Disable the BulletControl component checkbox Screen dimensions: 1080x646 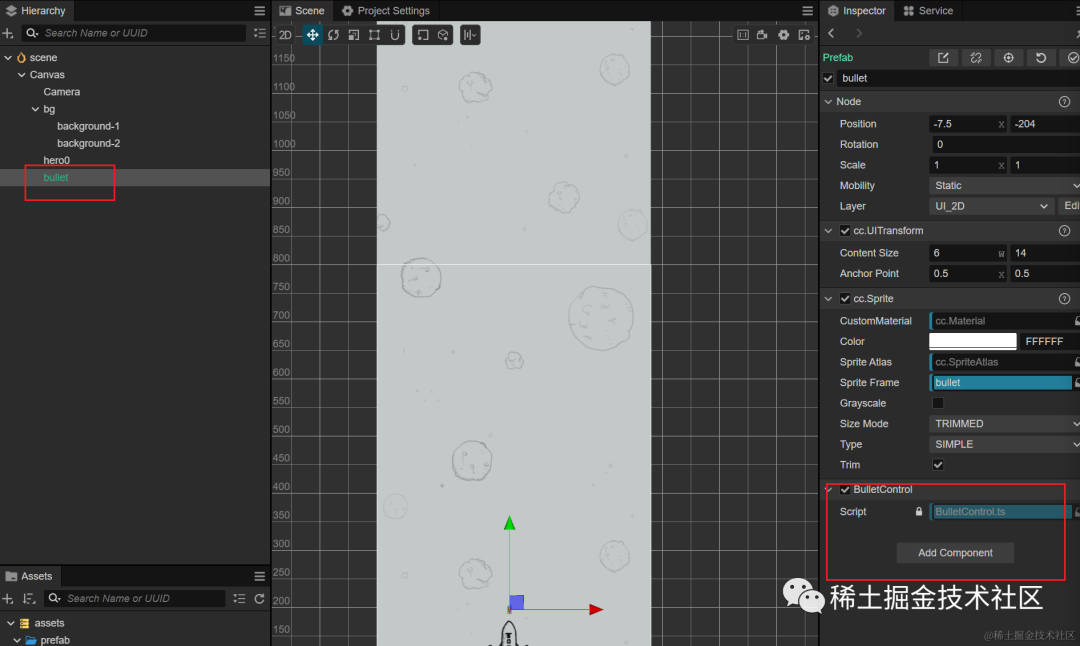click(845, 490)
